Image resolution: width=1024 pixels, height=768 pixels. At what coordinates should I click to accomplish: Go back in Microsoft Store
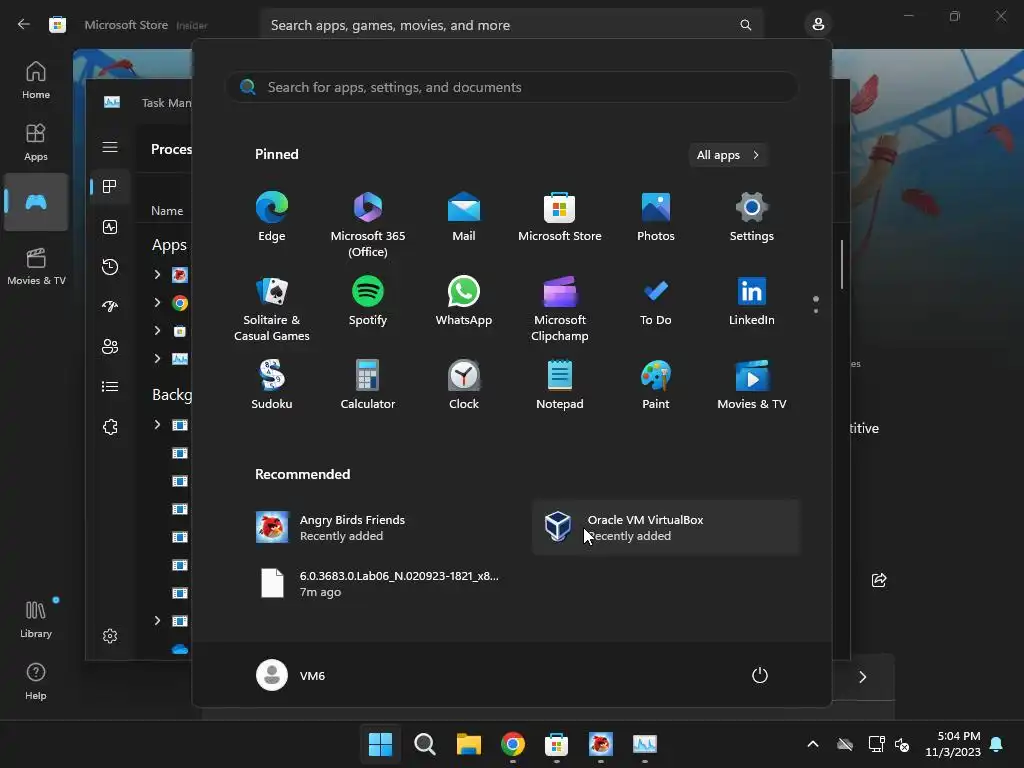(x=24, y=25)
